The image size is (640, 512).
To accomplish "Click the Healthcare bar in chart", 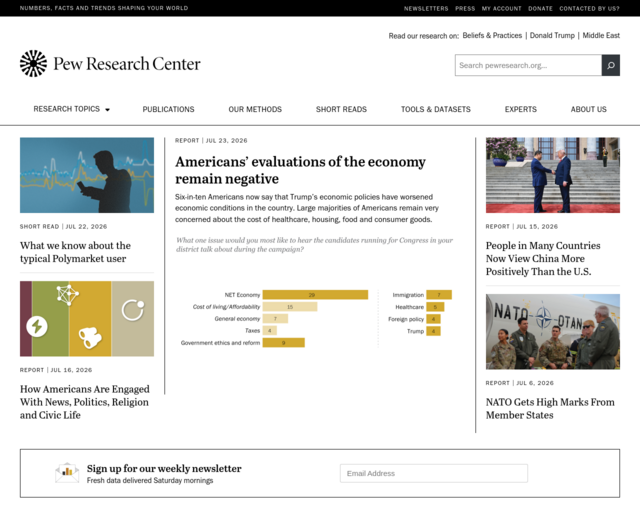I will (x=435, y=307).
